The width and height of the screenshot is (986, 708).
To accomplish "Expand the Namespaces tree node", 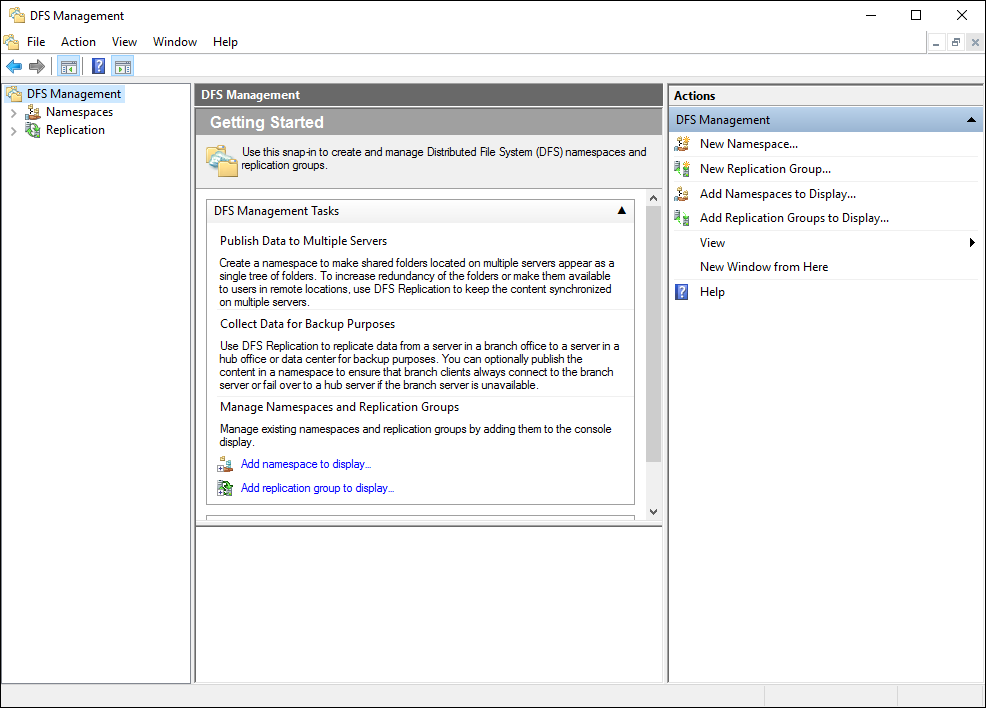I will [13, 113].
